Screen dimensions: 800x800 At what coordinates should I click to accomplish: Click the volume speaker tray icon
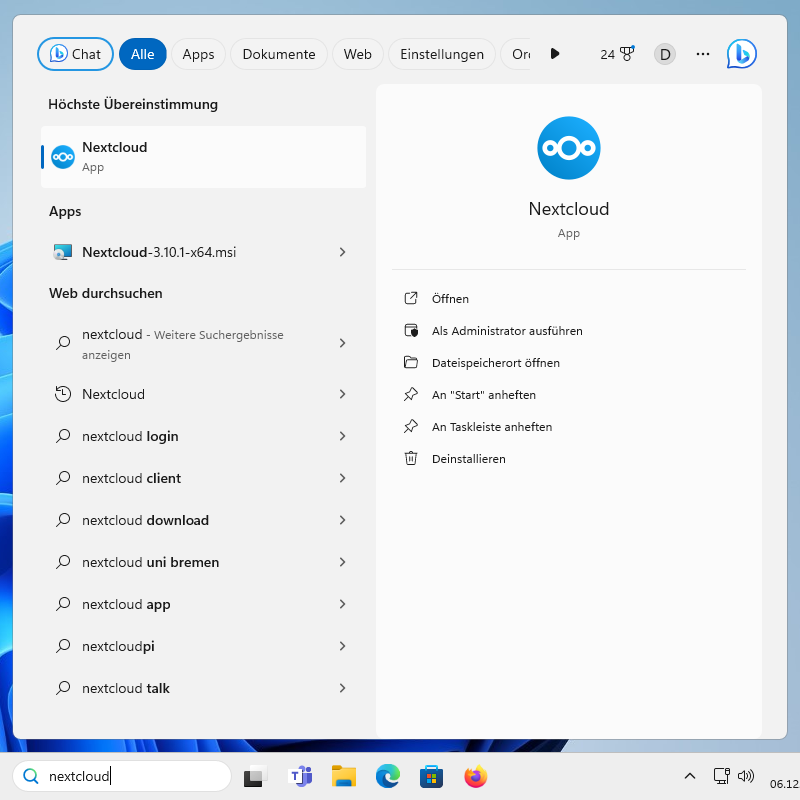point(745,776)
